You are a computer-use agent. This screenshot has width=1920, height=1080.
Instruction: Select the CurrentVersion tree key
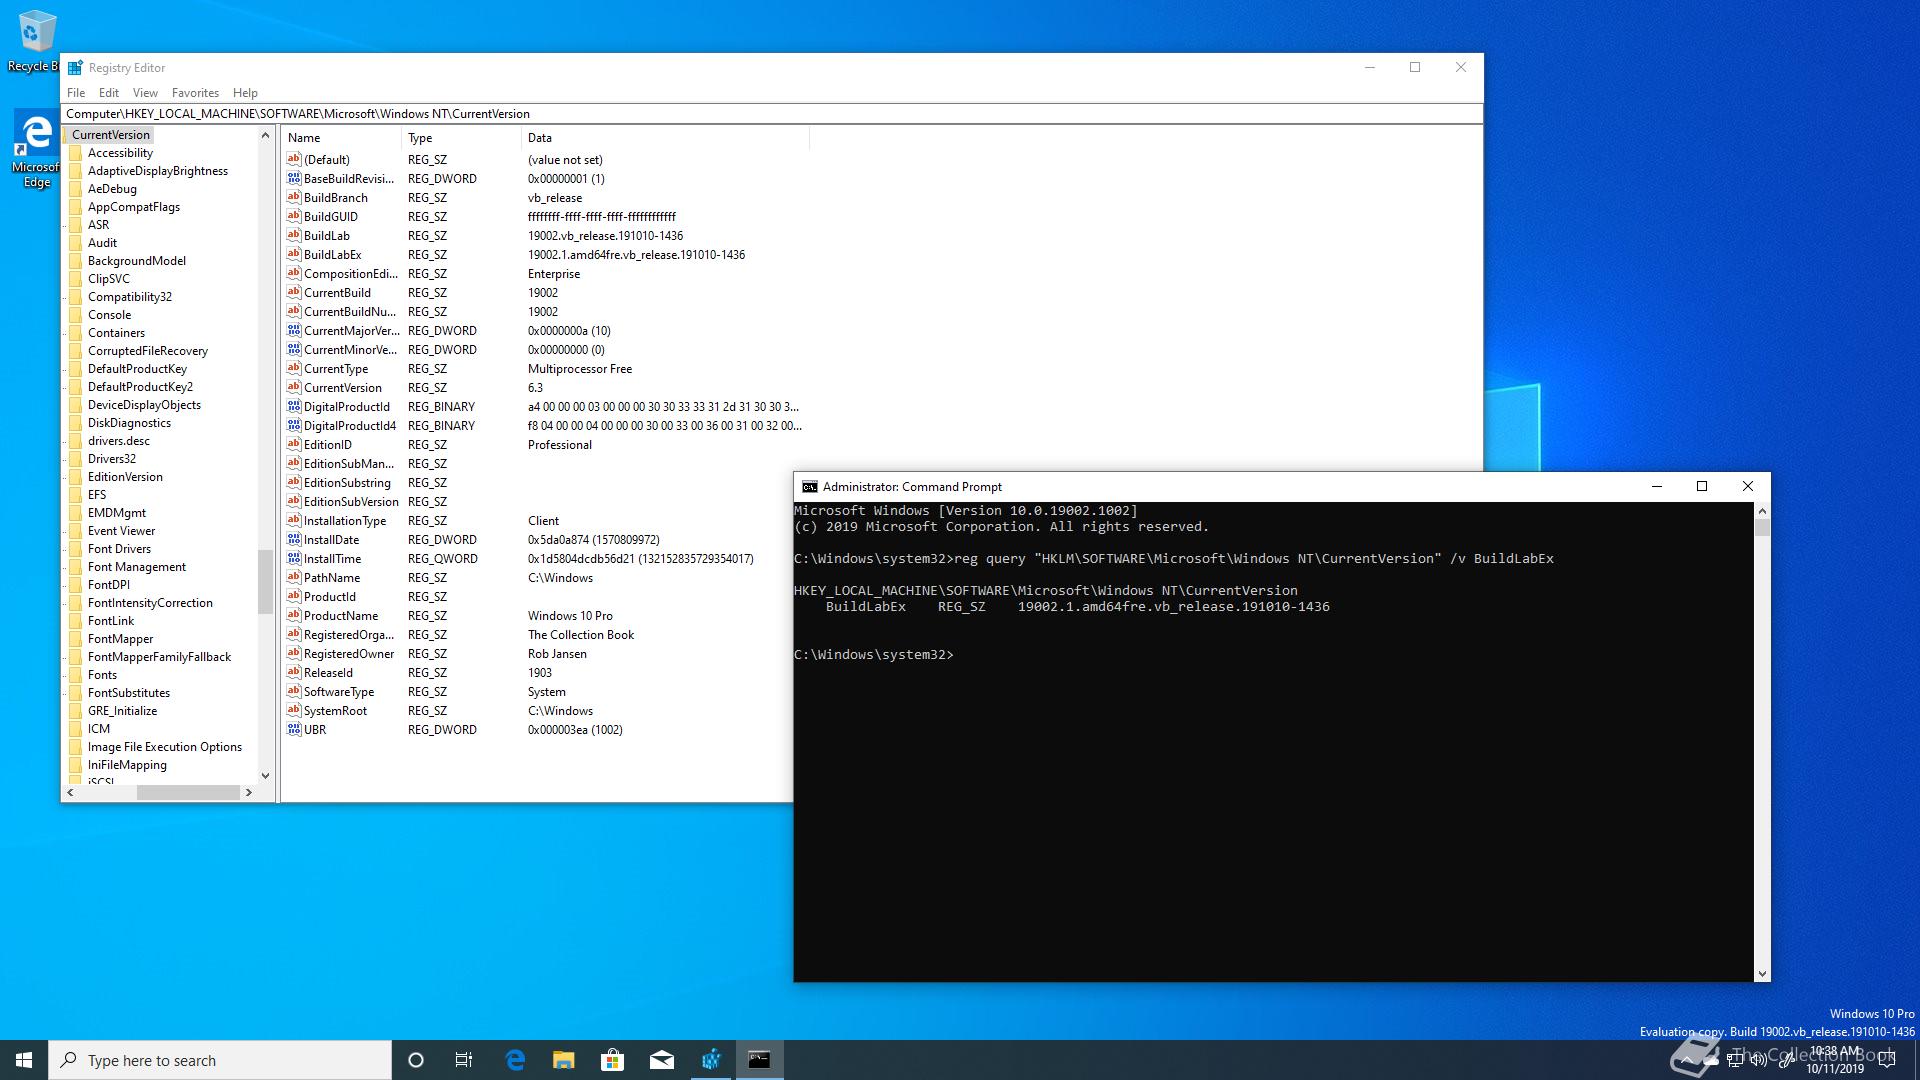[110, 135]
